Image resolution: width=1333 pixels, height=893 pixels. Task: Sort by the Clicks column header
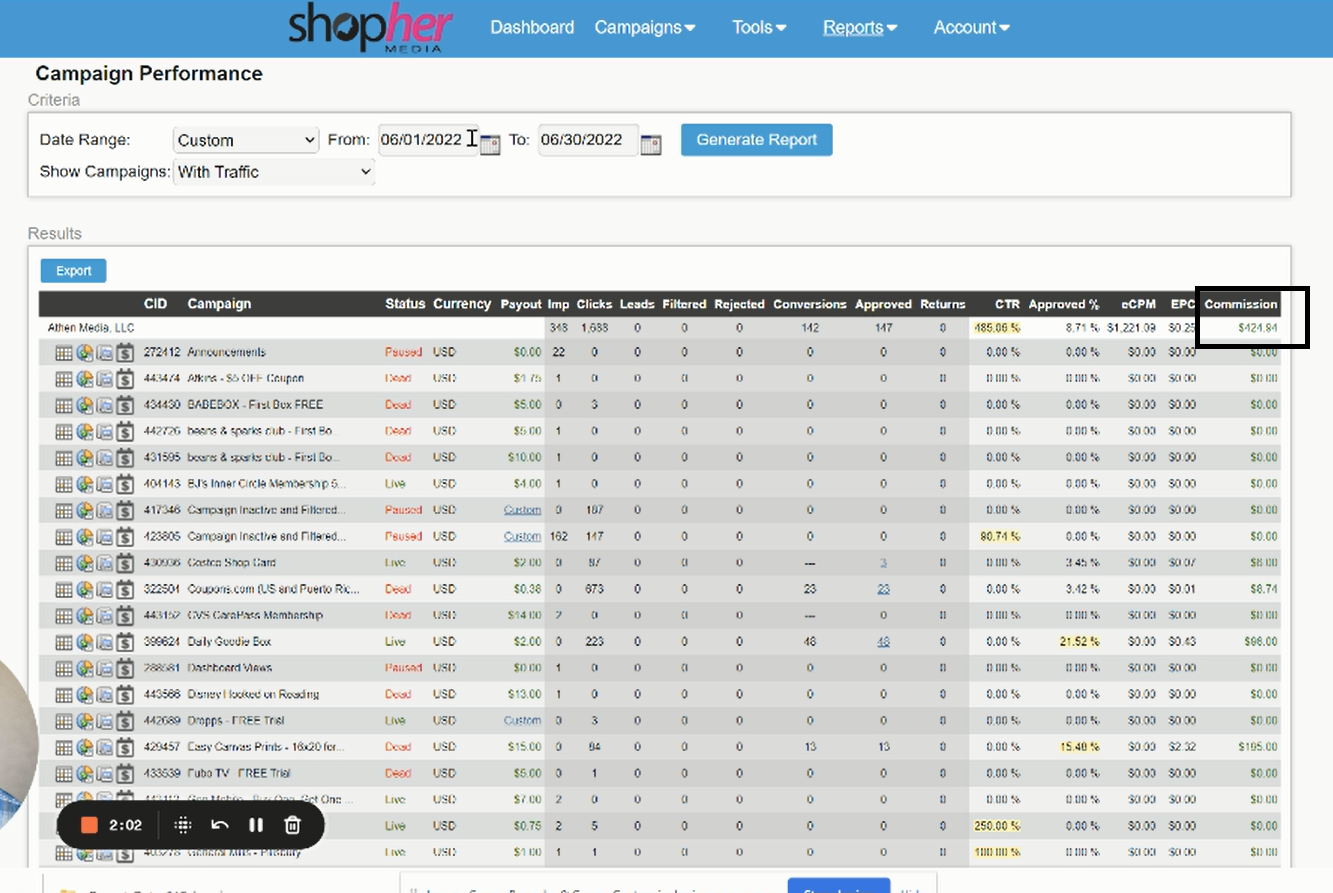click(x=594, y=304)
